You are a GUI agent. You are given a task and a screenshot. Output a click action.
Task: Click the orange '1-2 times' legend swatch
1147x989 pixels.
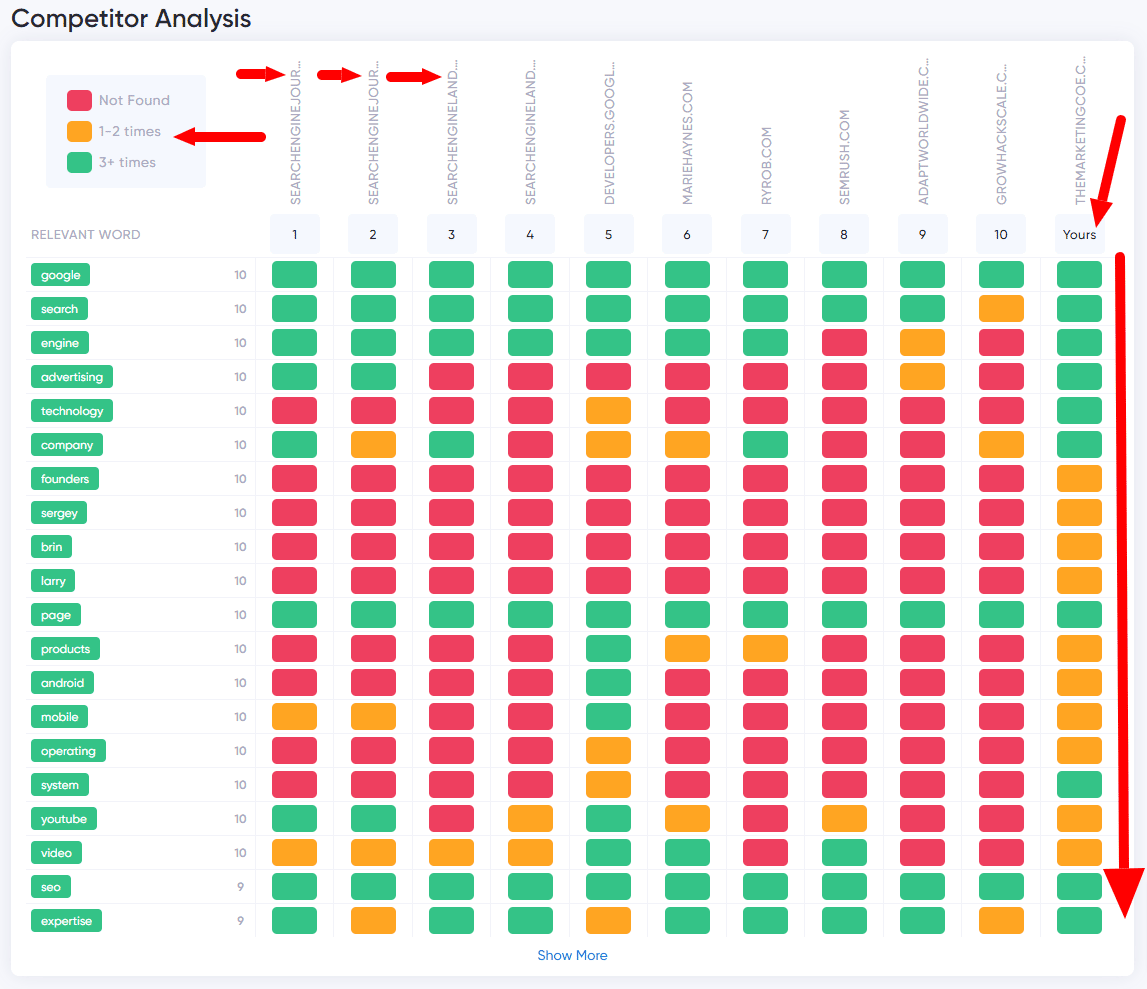(x=79, y=131)
